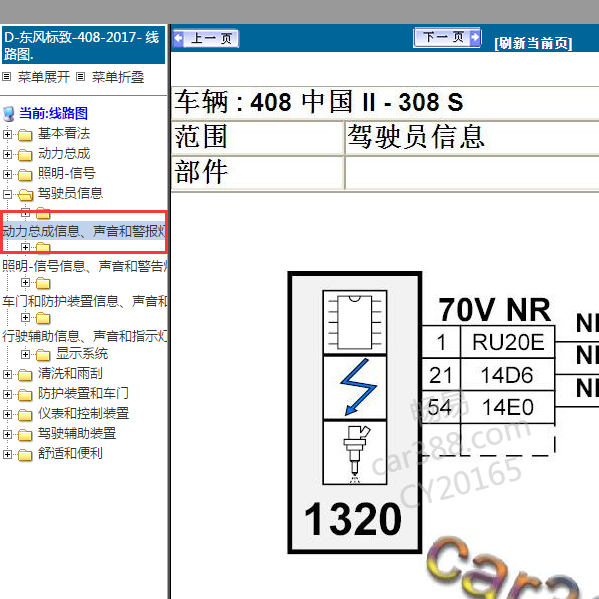Expand the 仪表和控制装置 tree node
The image size is (599, 599).
pos(7,414)
